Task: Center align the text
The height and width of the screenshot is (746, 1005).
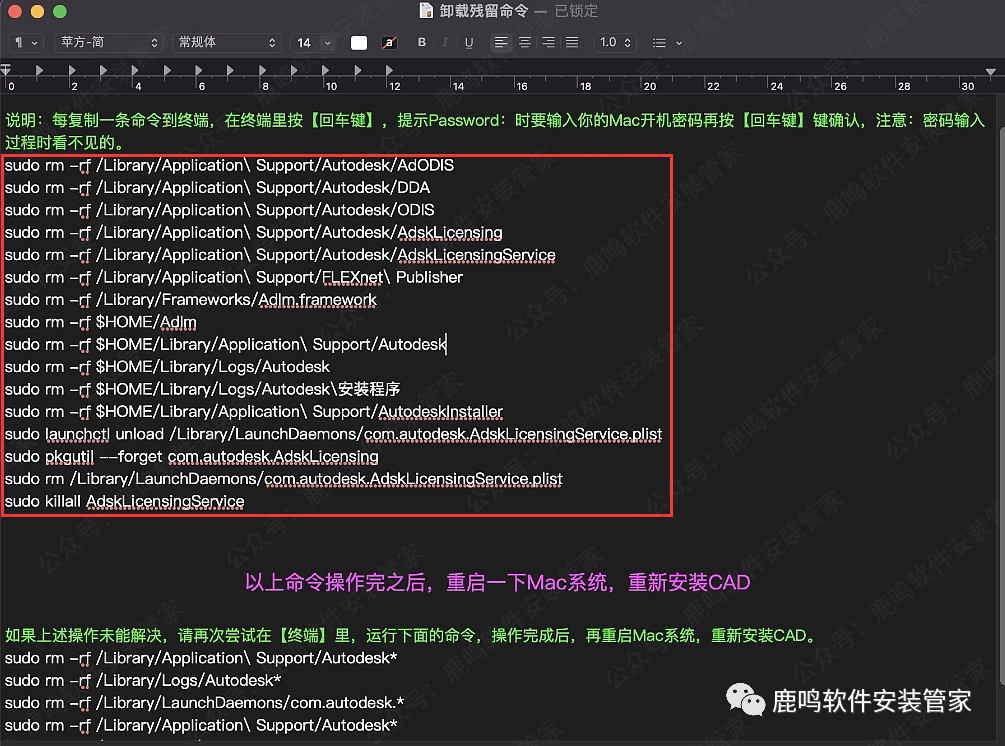Action: pos(525,43)
